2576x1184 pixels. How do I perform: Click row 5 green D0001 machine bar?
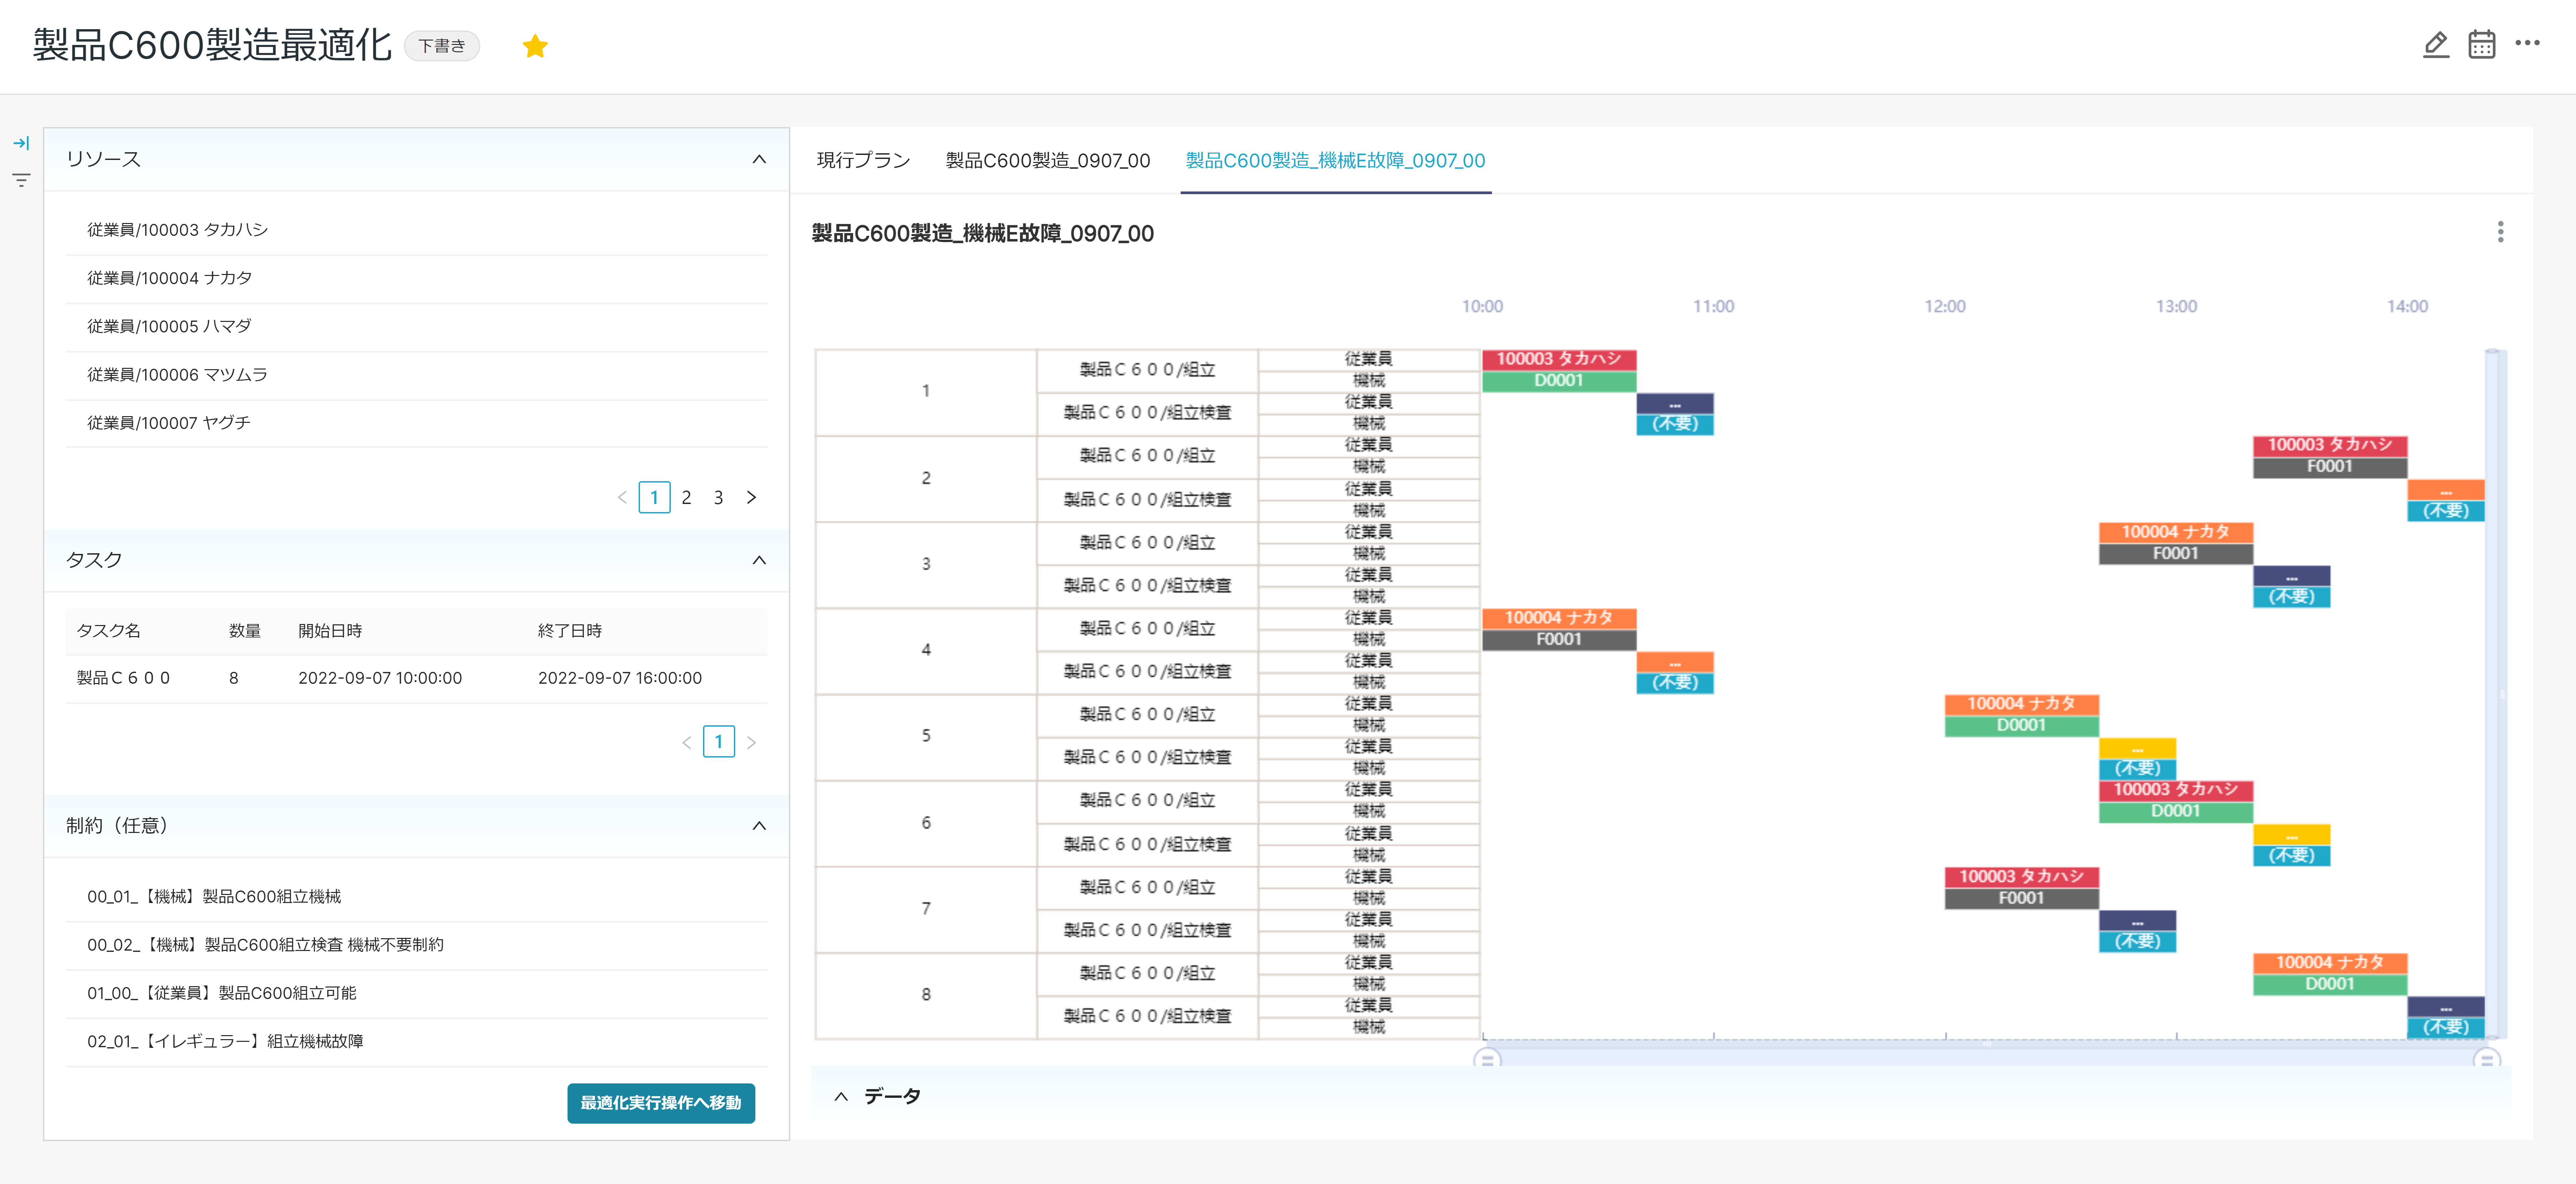pyautogui.click(x=2022, y=726)
